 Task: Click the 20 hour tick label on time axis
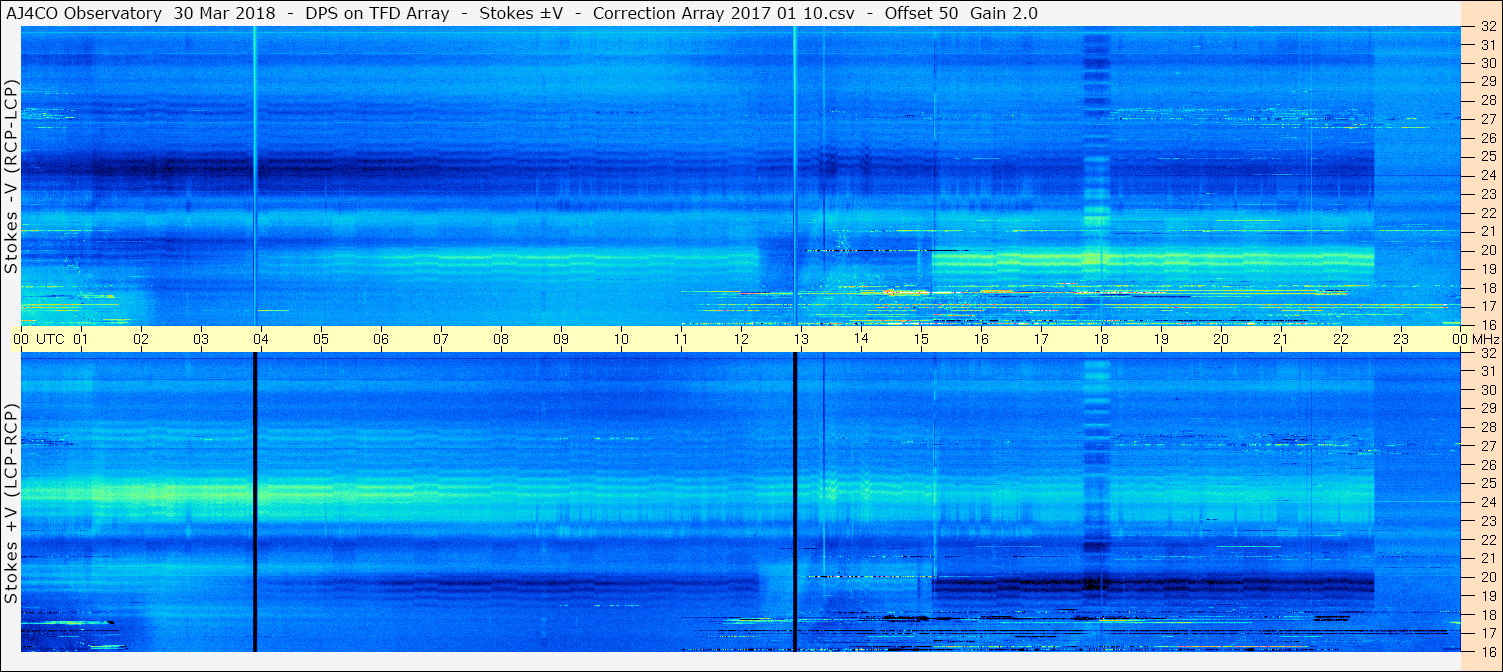pos(1221,339)
